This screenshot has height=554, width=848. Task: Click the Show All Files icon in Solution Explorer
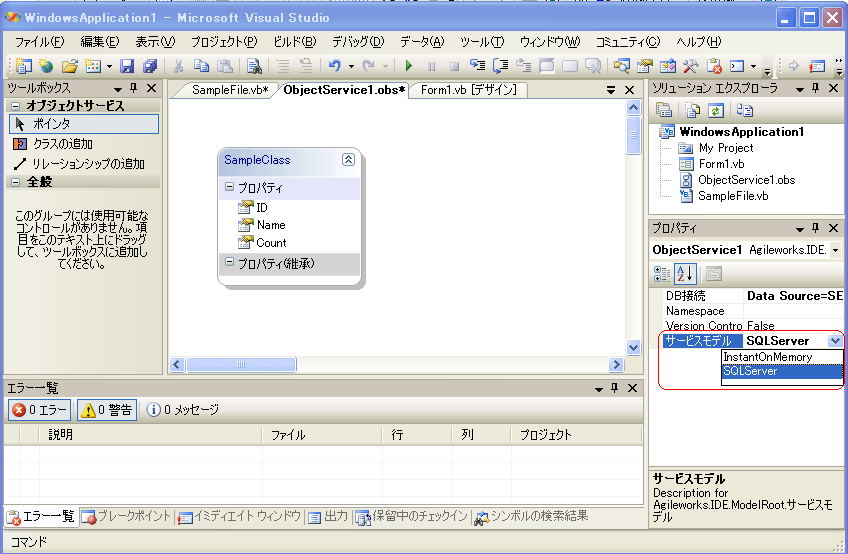pos(693,110)
